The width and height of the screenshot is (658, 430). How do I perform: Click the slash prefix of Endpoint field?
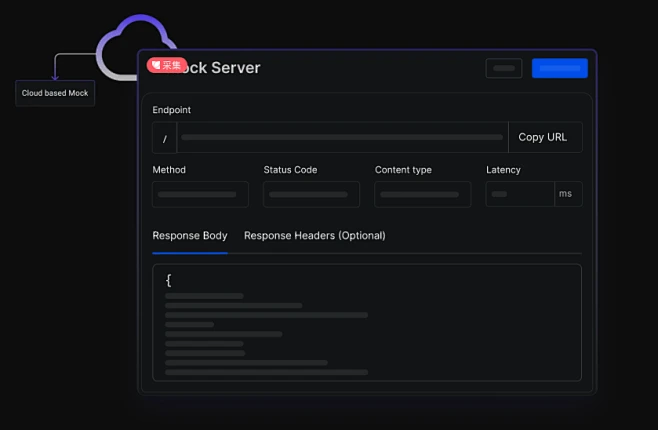coord(164,138)
